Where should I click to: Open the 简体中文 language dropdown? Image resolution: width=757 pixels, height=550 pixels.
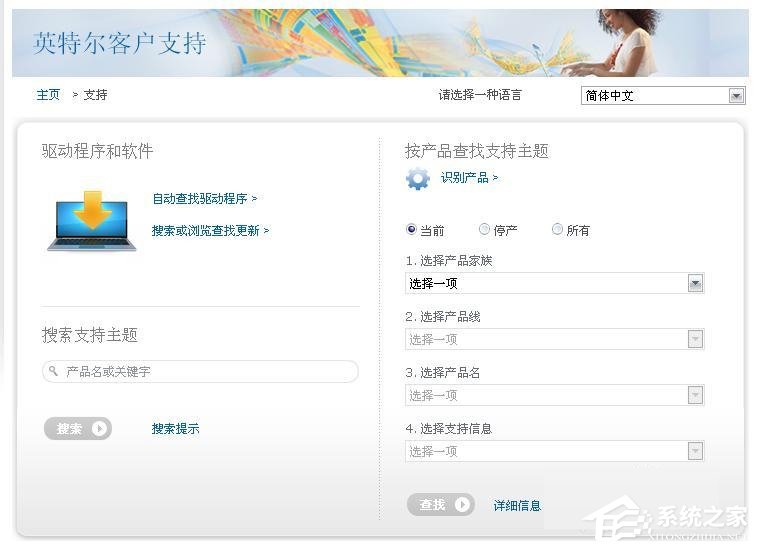pos(663,96)
